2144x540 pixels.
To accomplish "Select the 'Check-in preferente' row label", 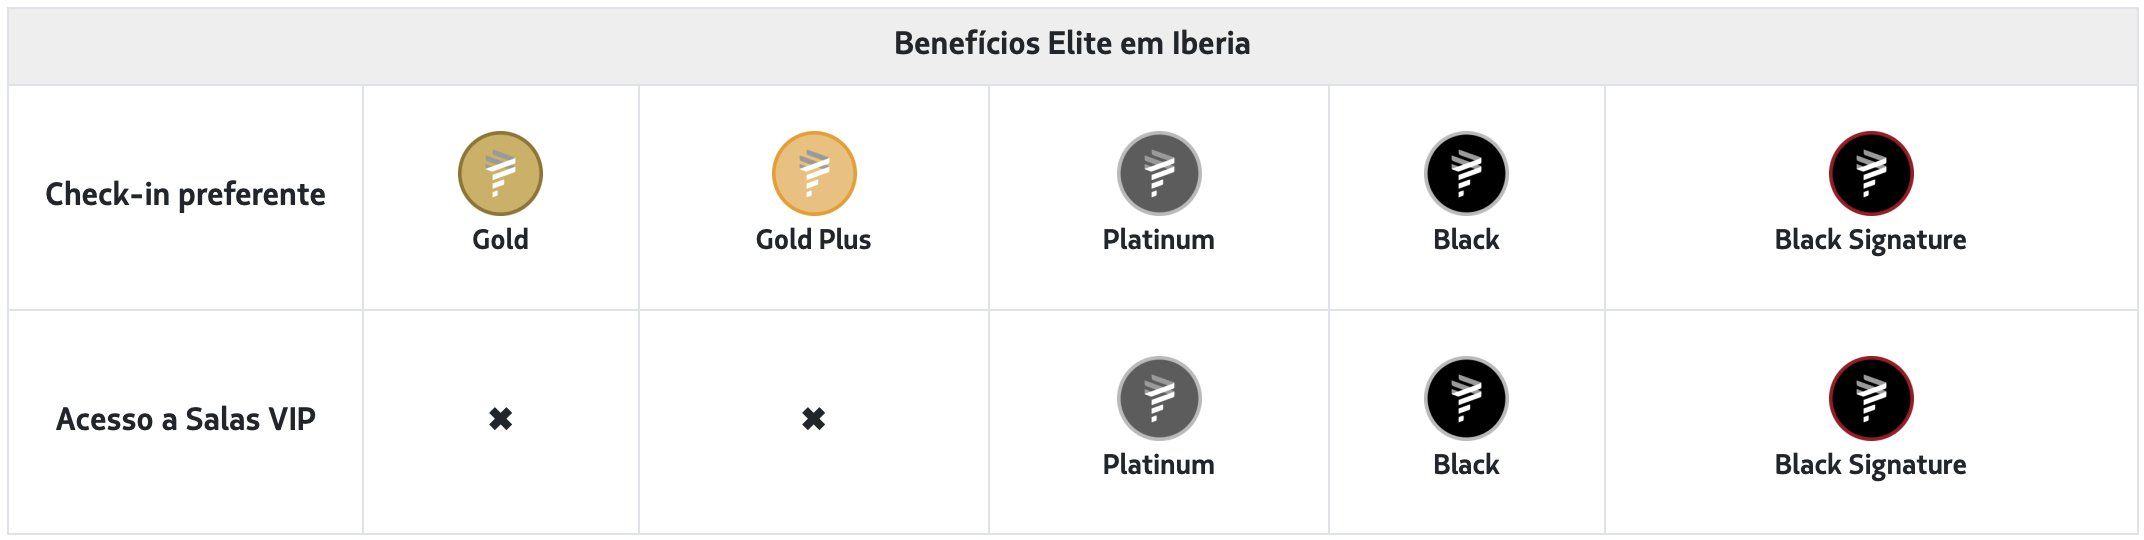I will [185, 194].
